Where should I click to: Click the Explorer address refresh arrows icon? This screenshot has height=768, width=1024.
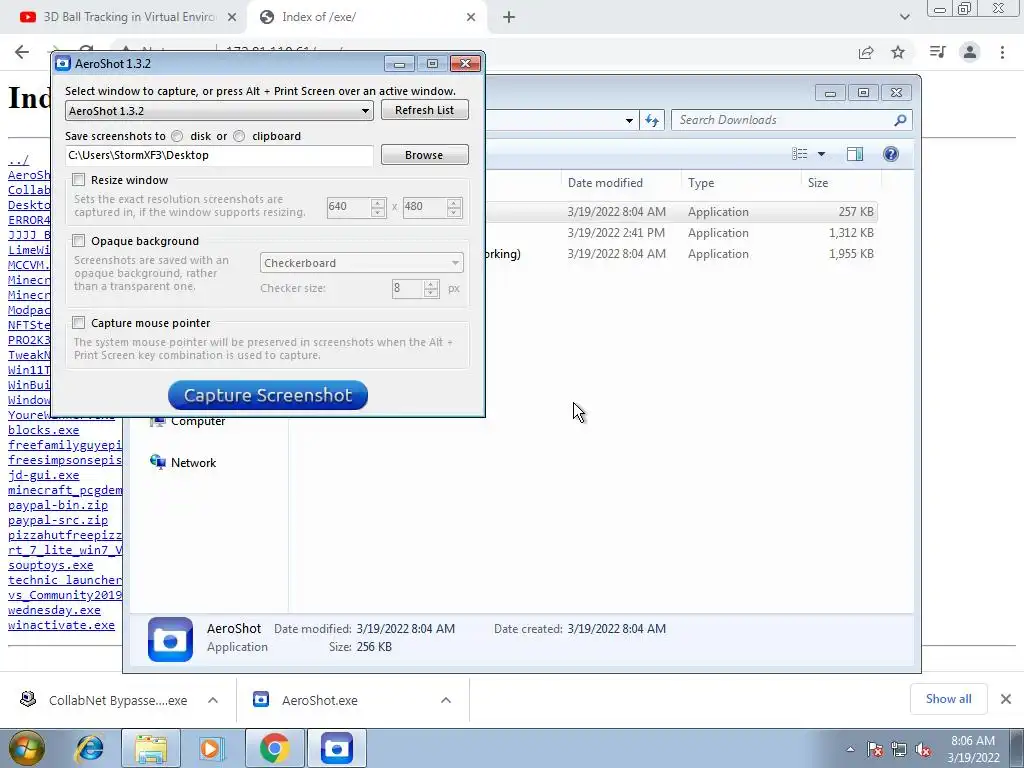coord(652,120)
